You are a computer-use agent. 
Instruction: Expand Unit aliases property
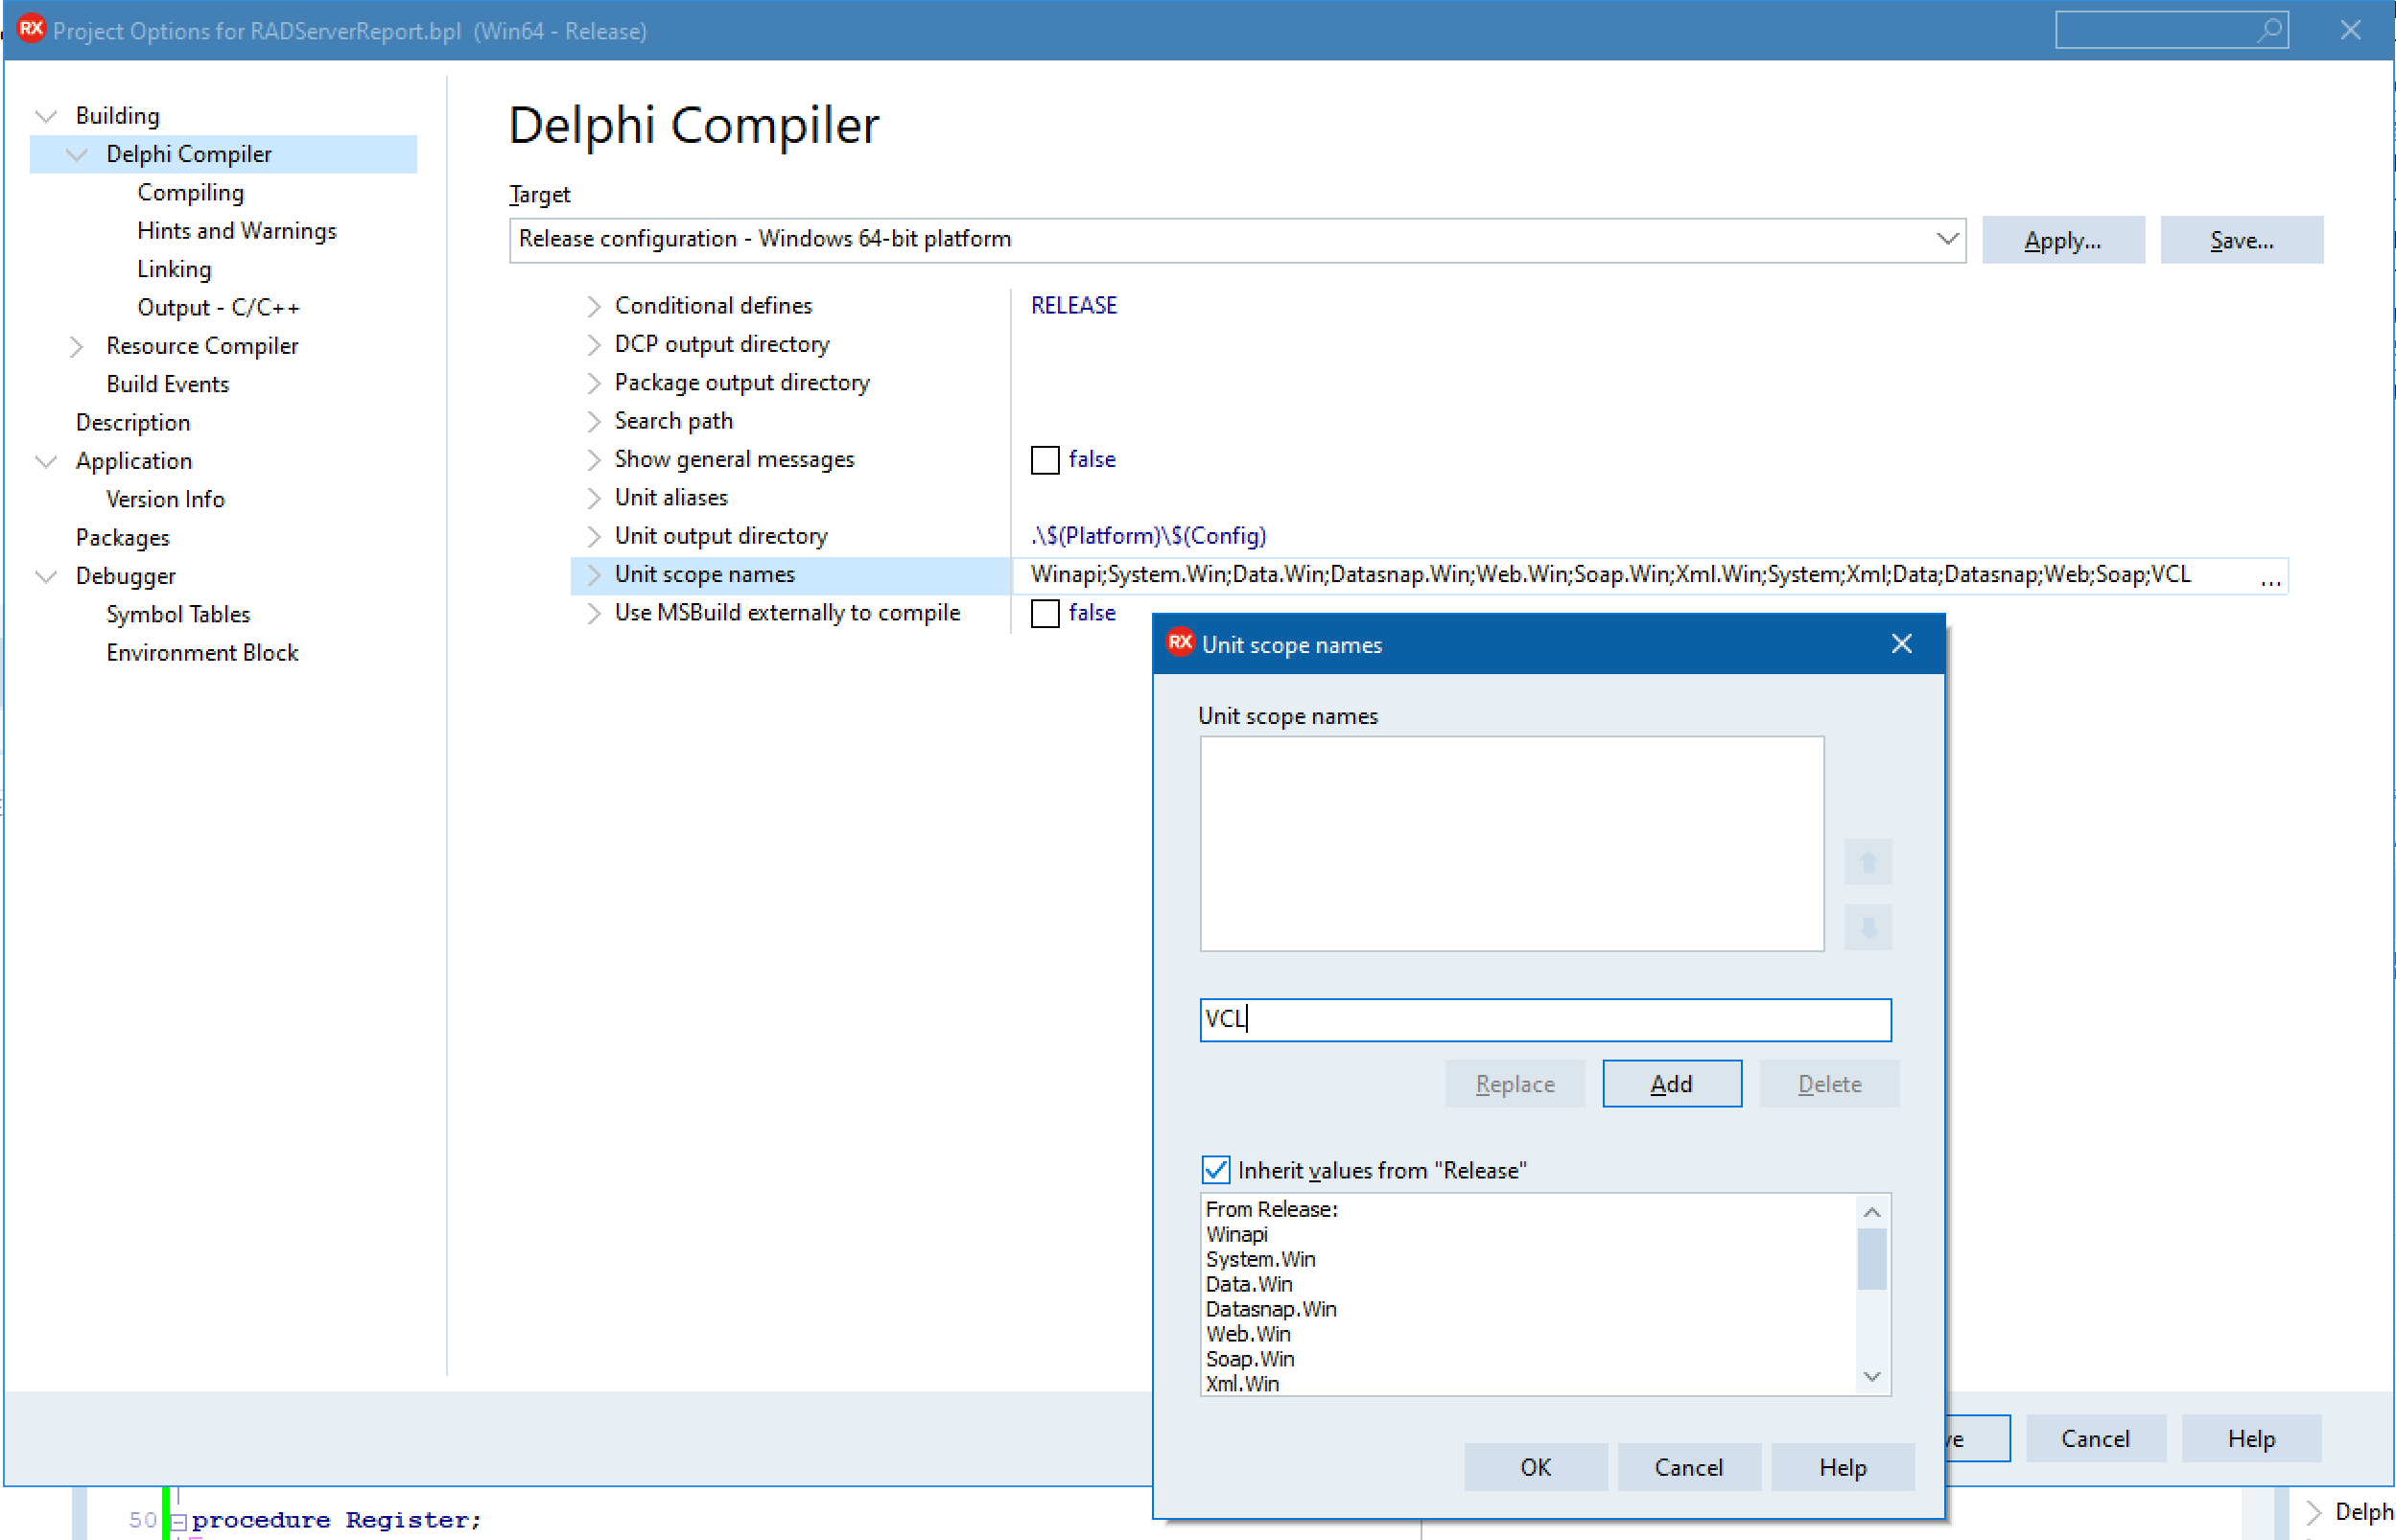tap(593, 498)
